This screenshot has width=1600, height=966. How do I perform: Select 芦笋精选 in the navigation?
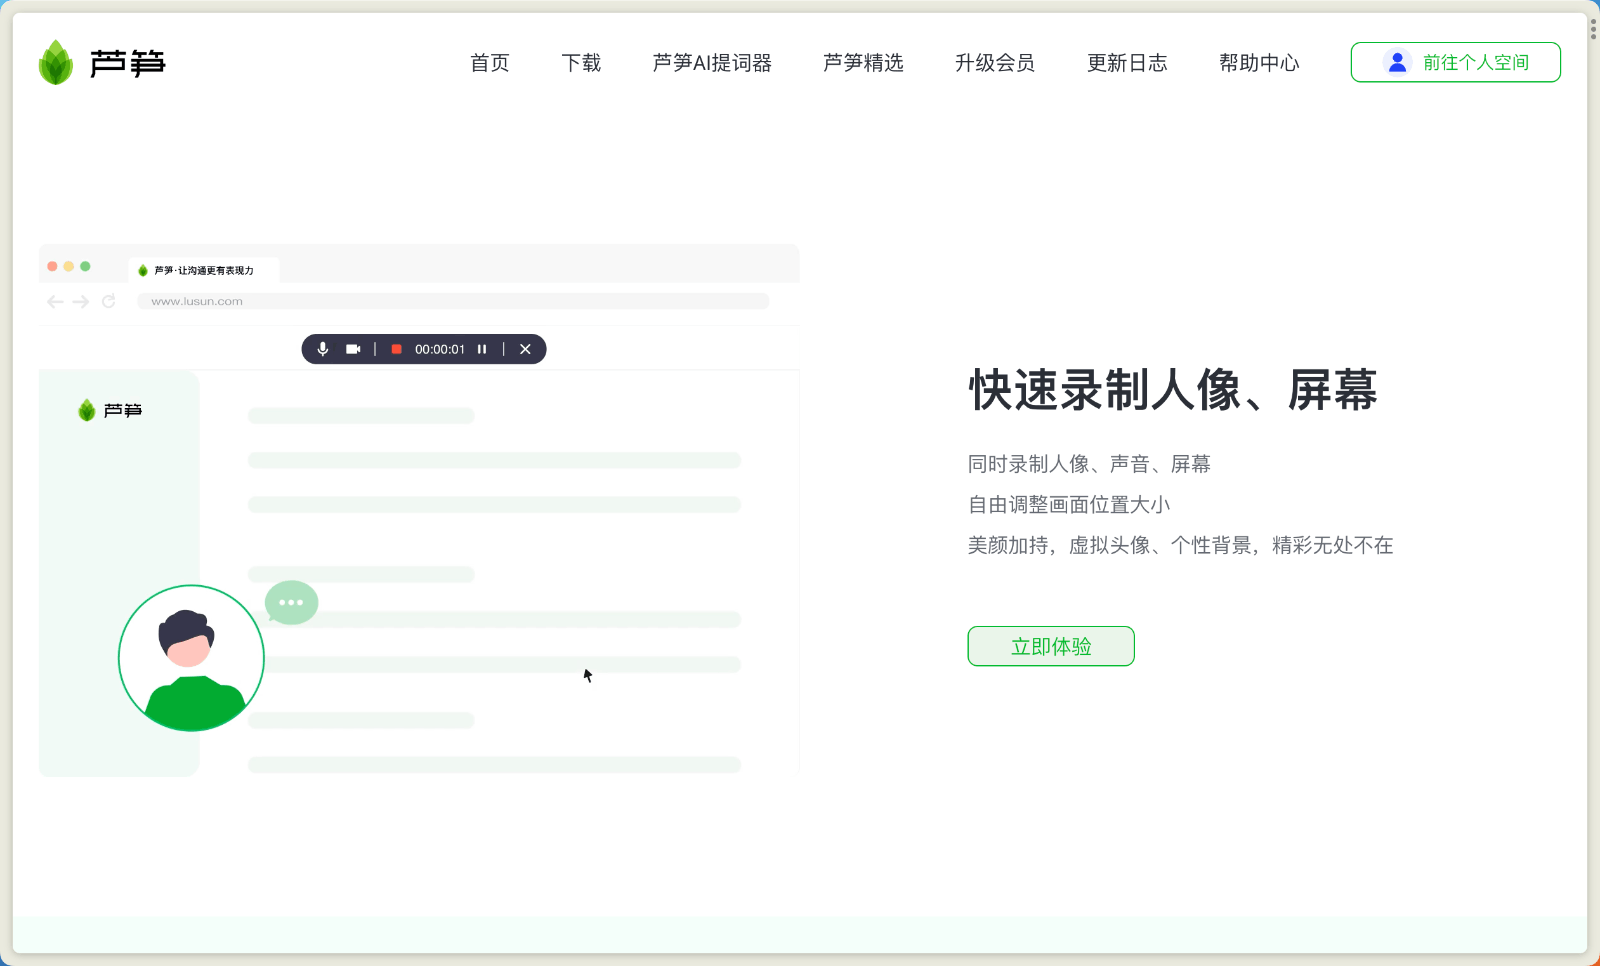[x=863, y=63]
